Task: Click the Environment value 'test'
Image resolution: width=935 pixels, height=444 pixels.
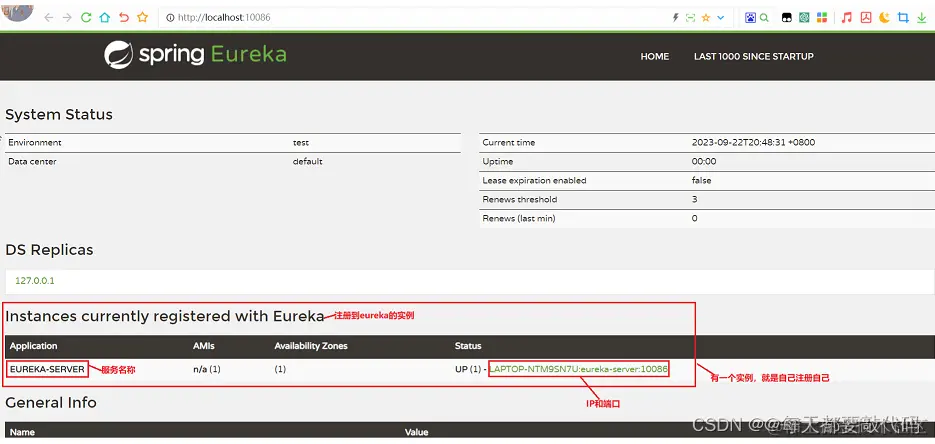Action: click(x=301, y=143)
